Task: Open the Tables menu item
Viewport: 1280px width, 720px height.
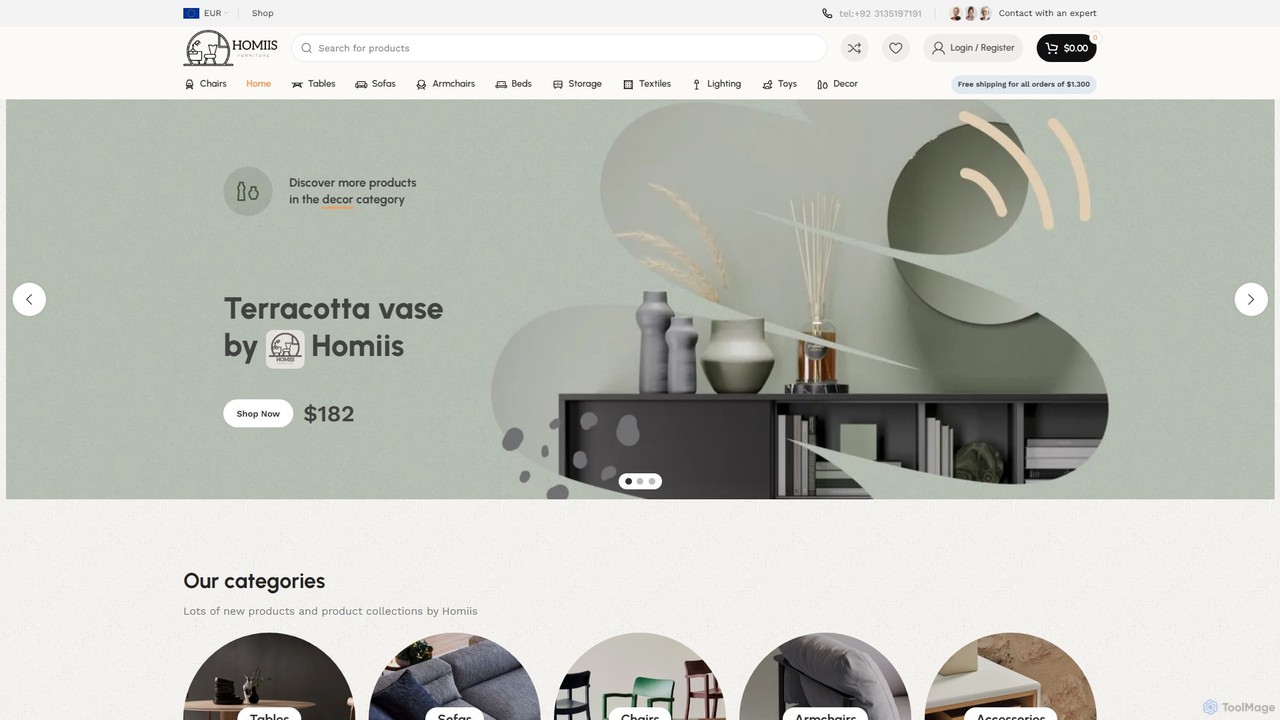Action: point(313,84)
